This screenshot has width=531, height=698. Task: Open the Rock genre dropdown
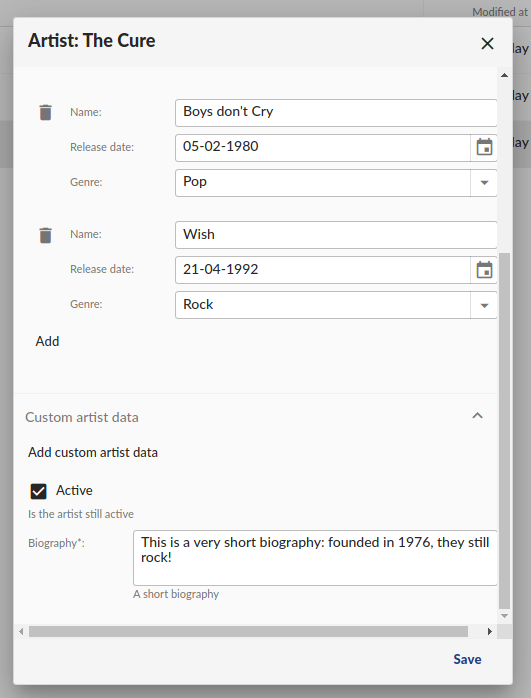pyautogui.click(x=484, y=305)
